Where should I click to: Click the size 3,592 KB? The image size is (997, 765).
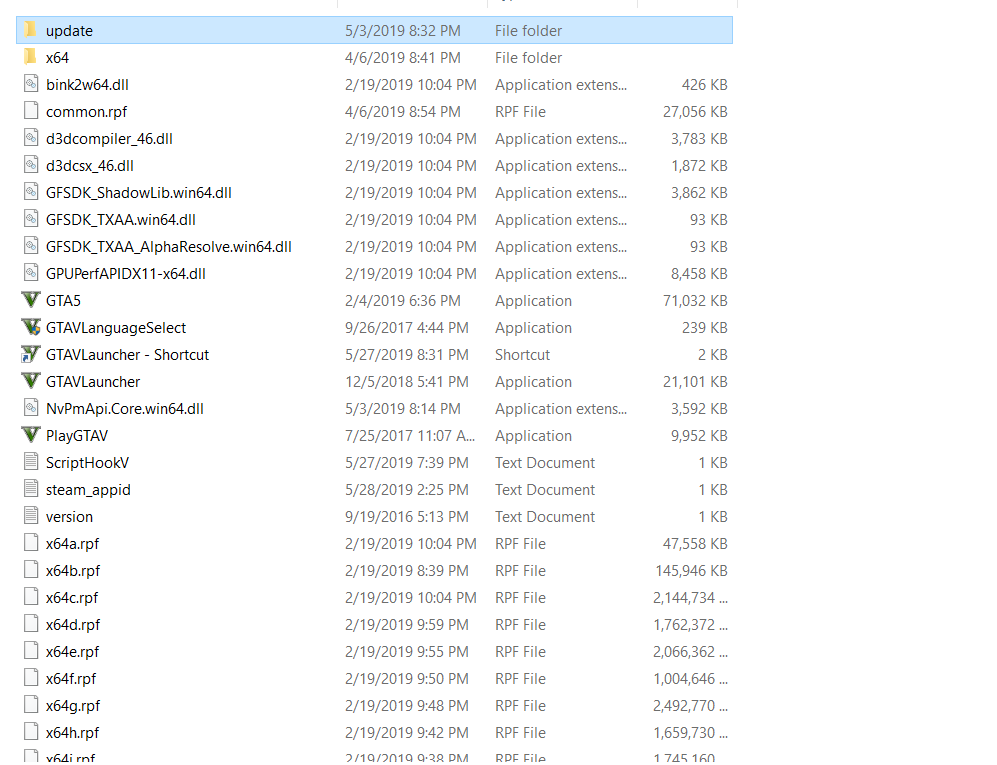click(x=699, y=409)
